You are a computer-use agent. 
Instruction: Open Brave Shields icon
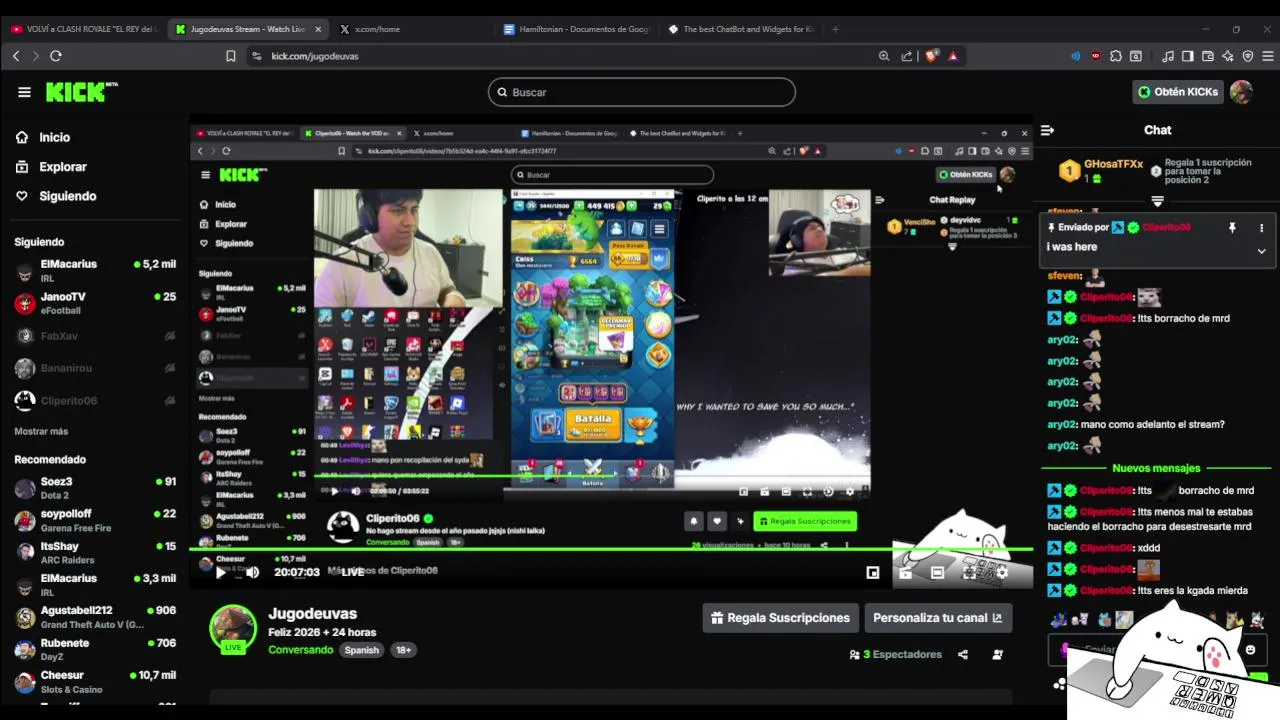coord(932,56)
